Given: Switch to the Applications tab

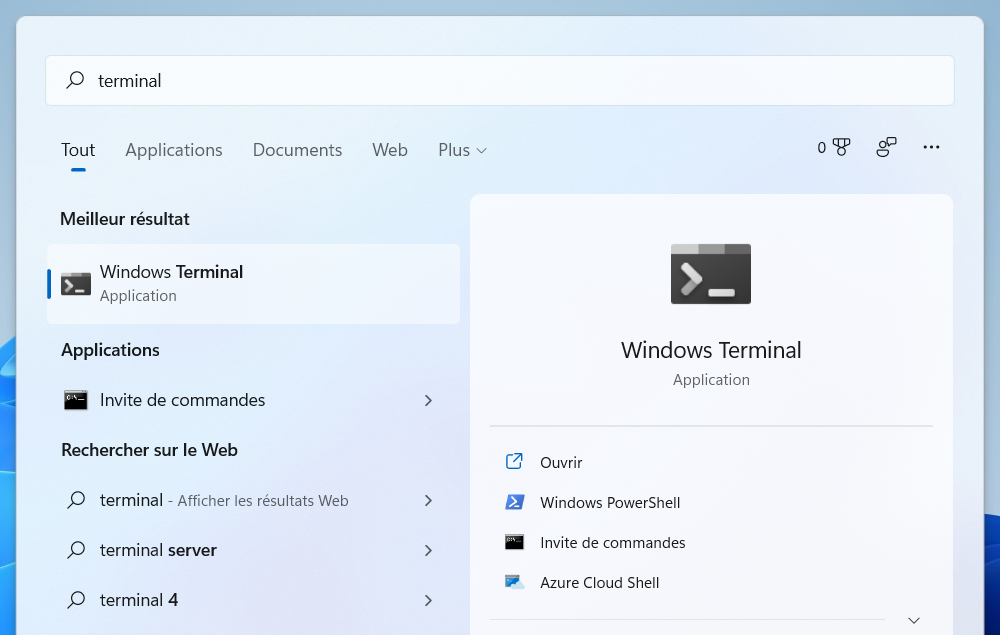Looking at the screenshot, I should click(x=173, y=150).
